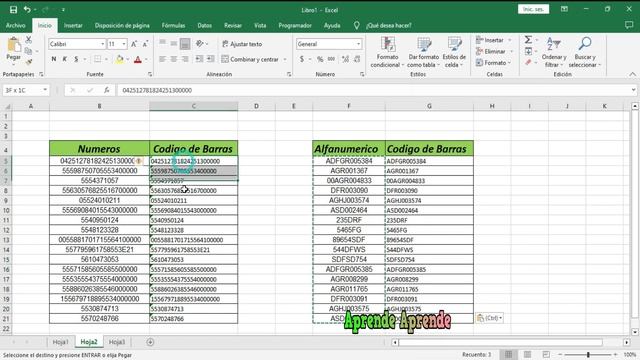Align text to the right
Viewport: 640px width, 360px height.
click(185, 59)
